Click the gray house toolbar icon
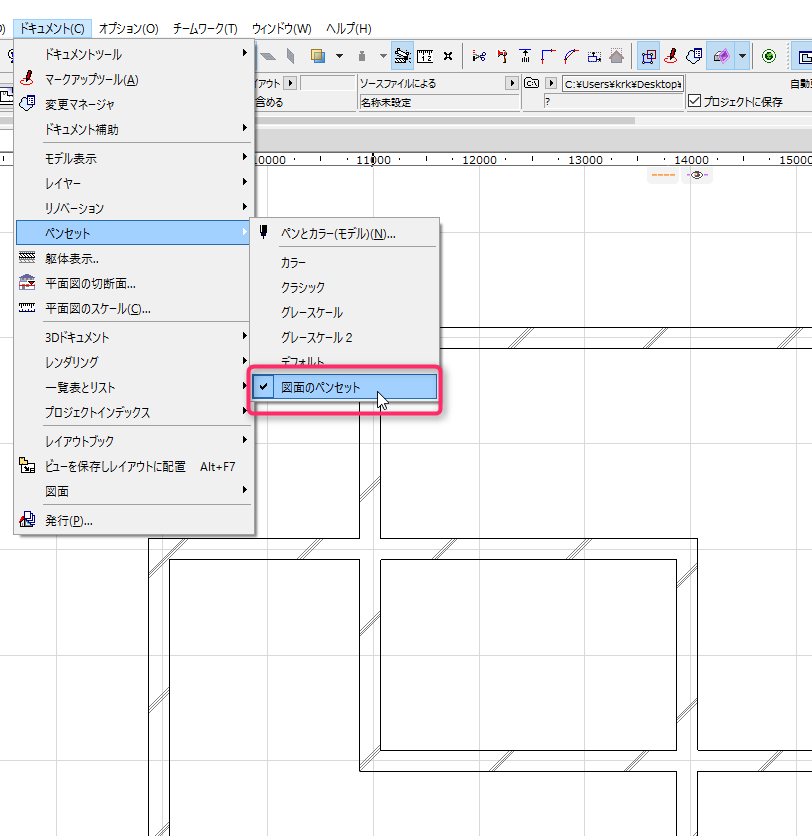812x836 pixels. coord(616,56)
